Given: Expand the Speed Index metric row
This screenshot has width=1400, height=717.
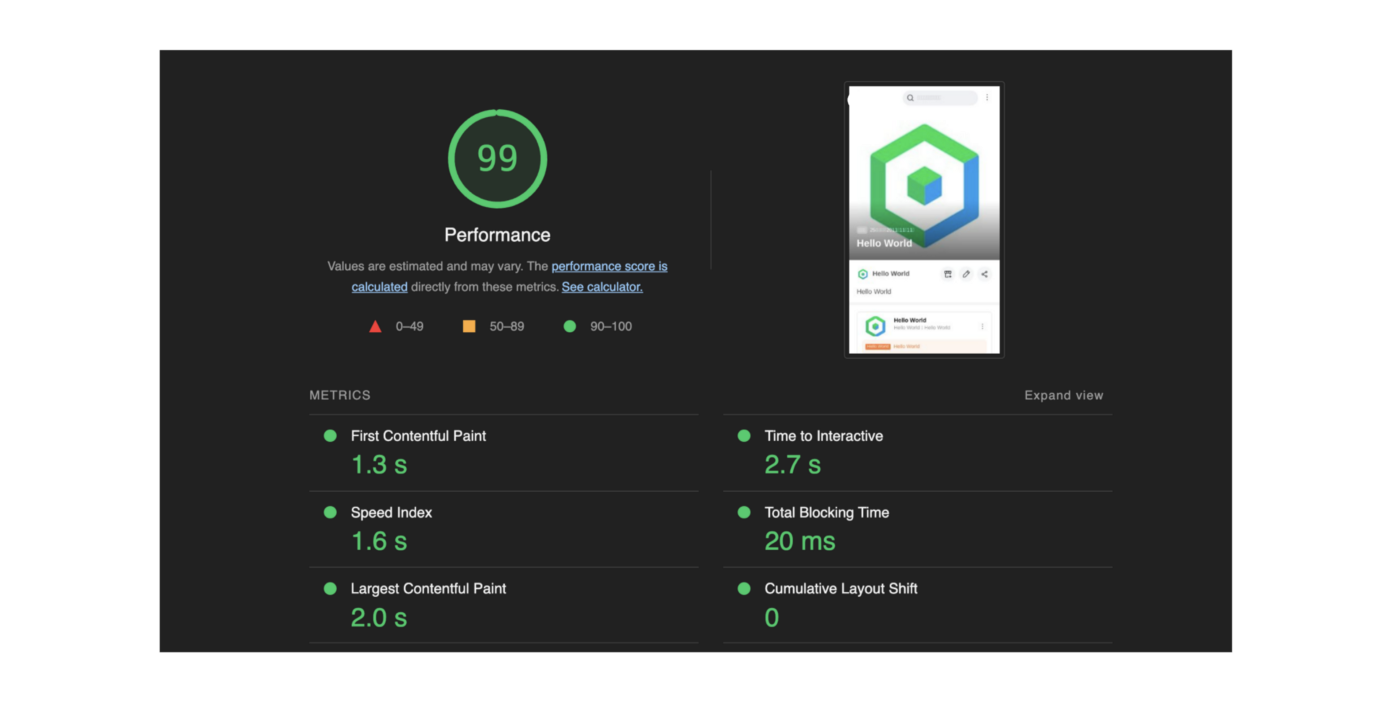Looking at the screenshot, I should coord(391,513).
